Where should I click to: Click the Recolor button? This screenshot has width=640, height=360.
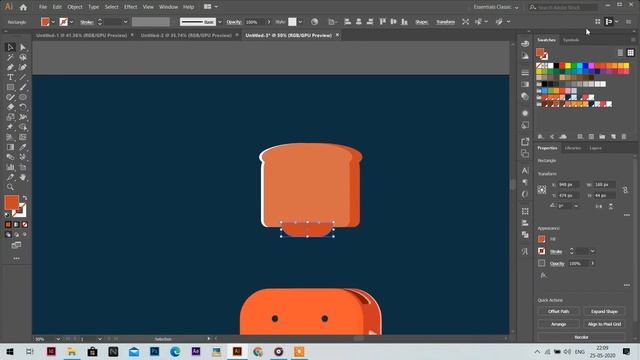point(581,337)
